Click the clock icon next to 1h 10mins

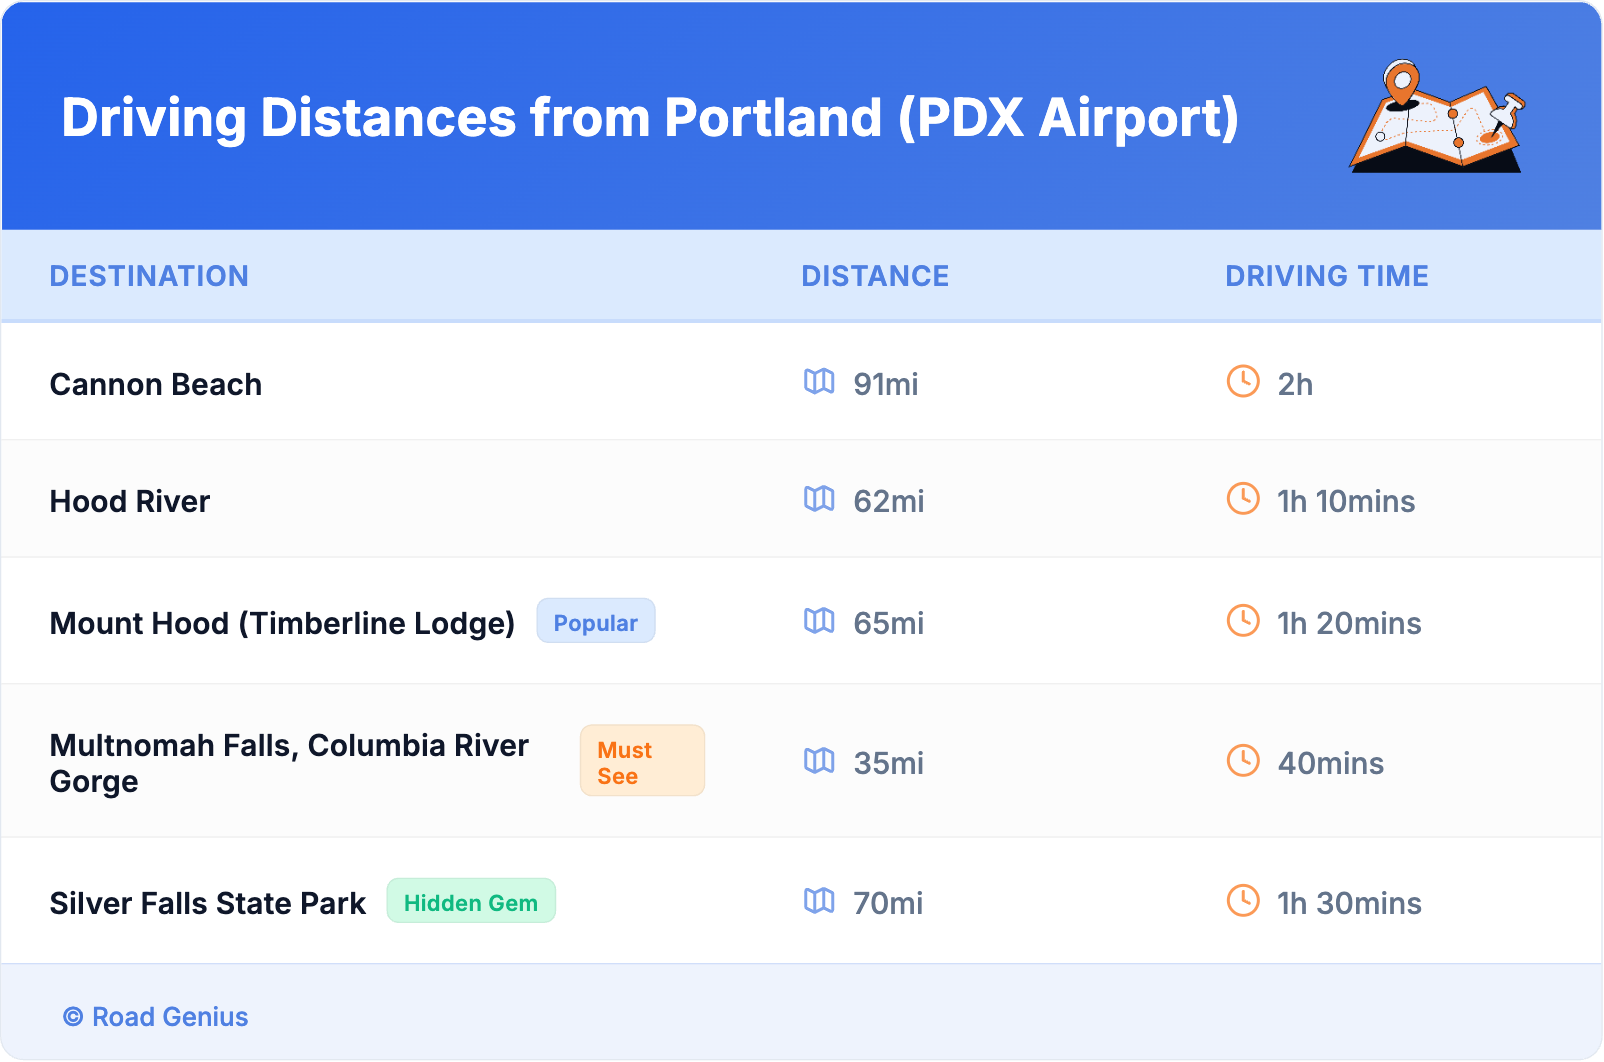click(x=1243, y=498)
